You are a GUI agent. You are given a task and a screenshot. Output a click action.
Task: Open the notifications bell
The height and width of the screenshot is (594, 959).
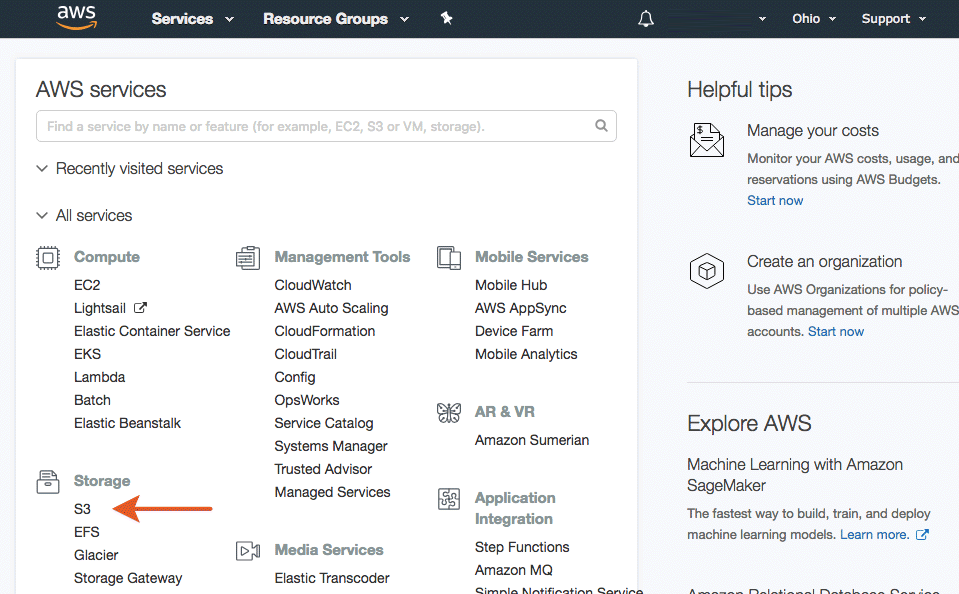(x=646, y=19)
